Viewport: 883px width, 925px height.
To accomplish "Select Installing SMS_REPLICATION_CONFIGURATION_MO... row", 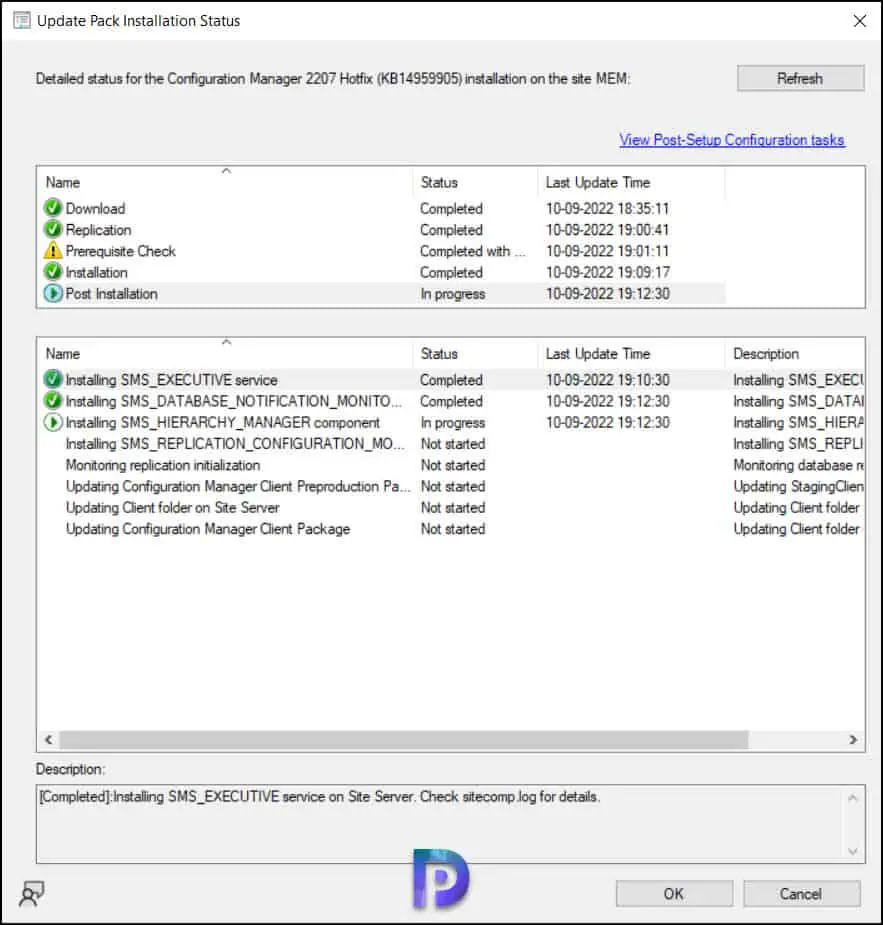I will click(x=451, y=444).
